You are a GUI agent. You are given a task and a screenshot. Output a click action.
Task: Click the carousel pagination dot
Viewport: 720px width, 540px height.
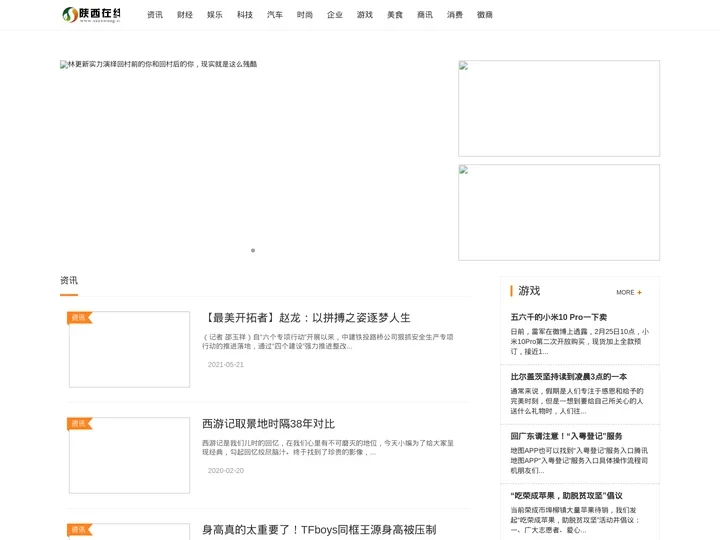tap(253, 250)
